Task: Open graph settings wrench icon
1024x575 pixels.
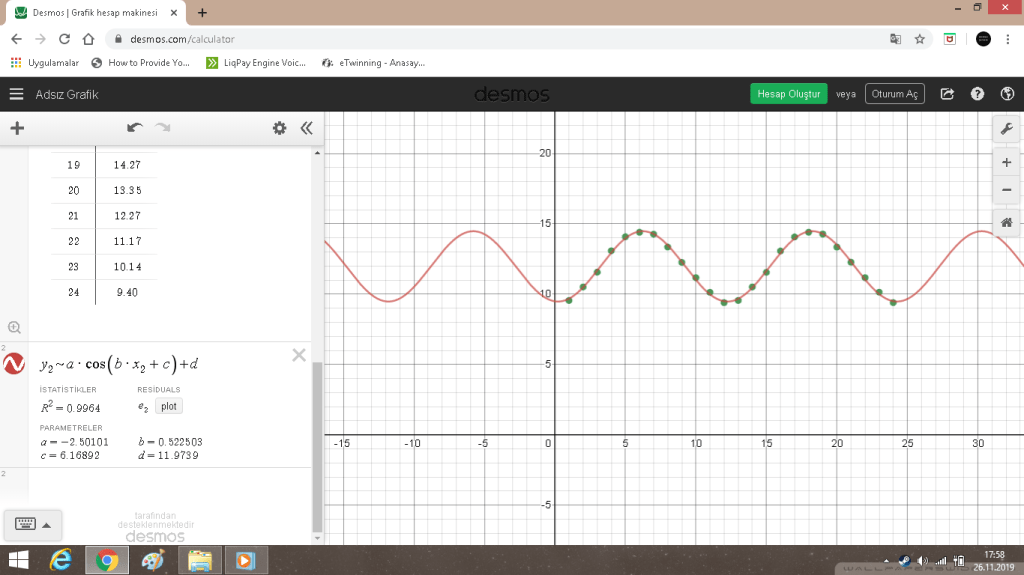Action: pos(1006,128)
